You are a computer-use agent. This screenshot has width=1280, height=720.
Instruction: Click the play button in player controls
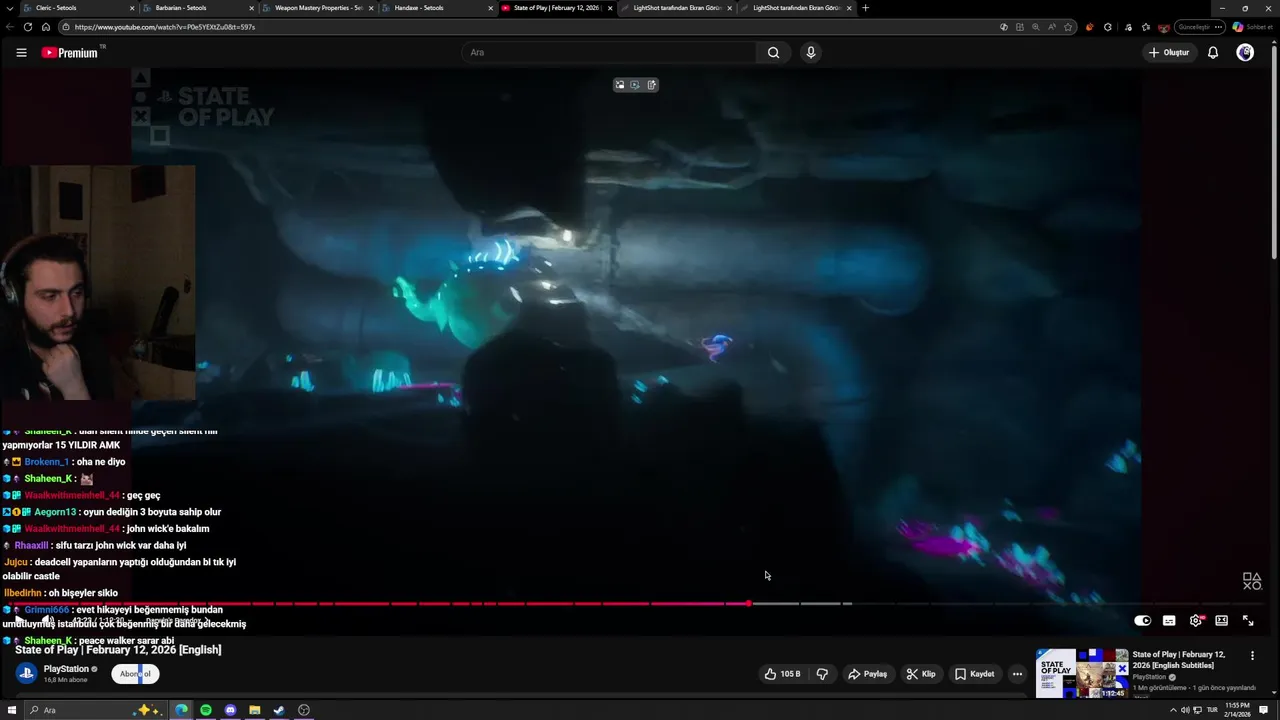(19, 621)
